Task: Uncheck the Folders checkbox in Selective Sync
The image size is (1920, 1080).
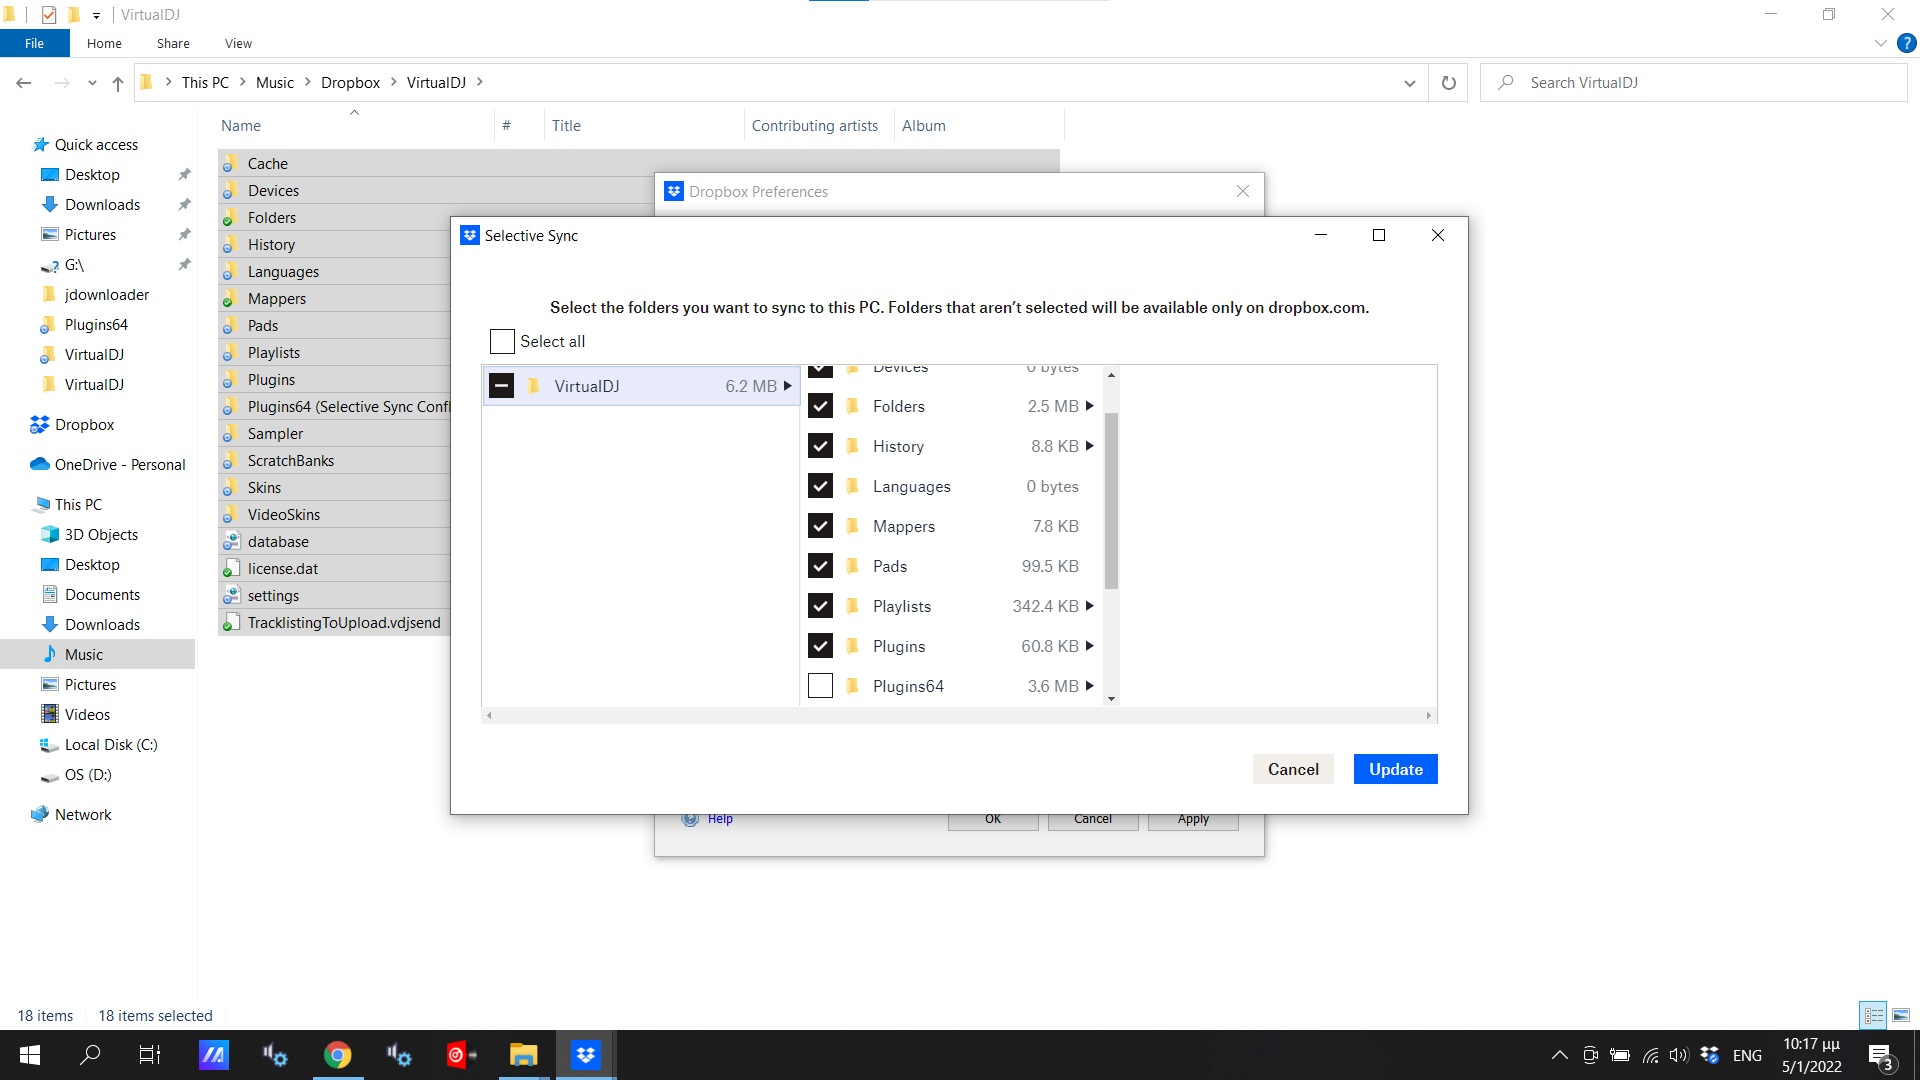Action: (820, 406)
